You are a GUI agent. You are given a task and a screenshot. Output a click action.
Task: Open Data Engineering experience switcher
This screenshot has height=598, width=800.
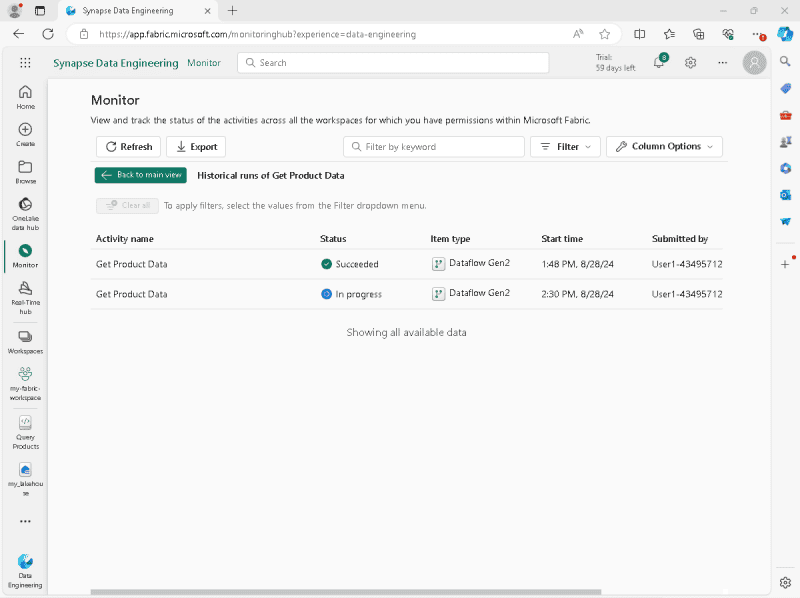pyautogui.click(x=25, y=569)
